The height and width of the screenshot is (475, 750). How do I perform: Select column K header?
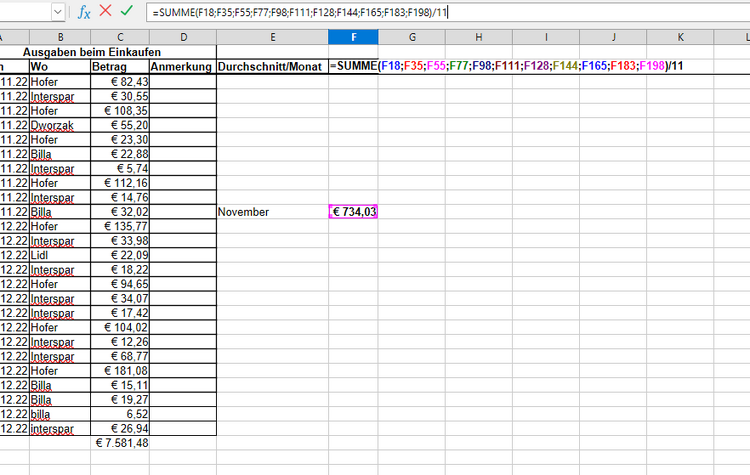point(680,37)
